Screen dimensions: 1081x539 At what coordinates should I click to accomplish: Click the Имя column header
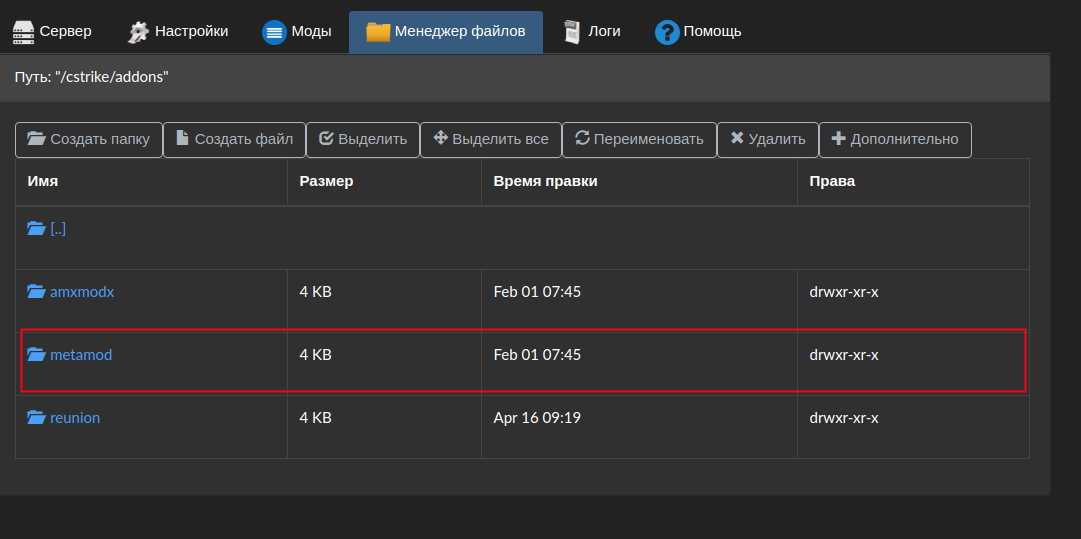point(43,181)
